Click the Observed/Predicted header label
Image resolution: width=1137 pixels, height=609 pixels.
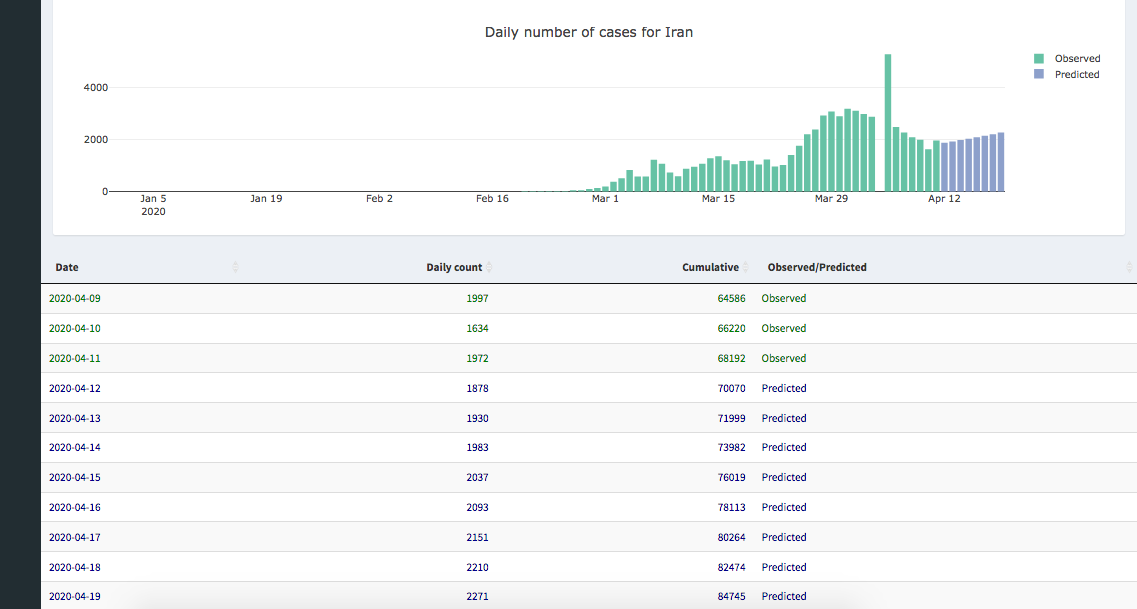click(x=816, y=268)
